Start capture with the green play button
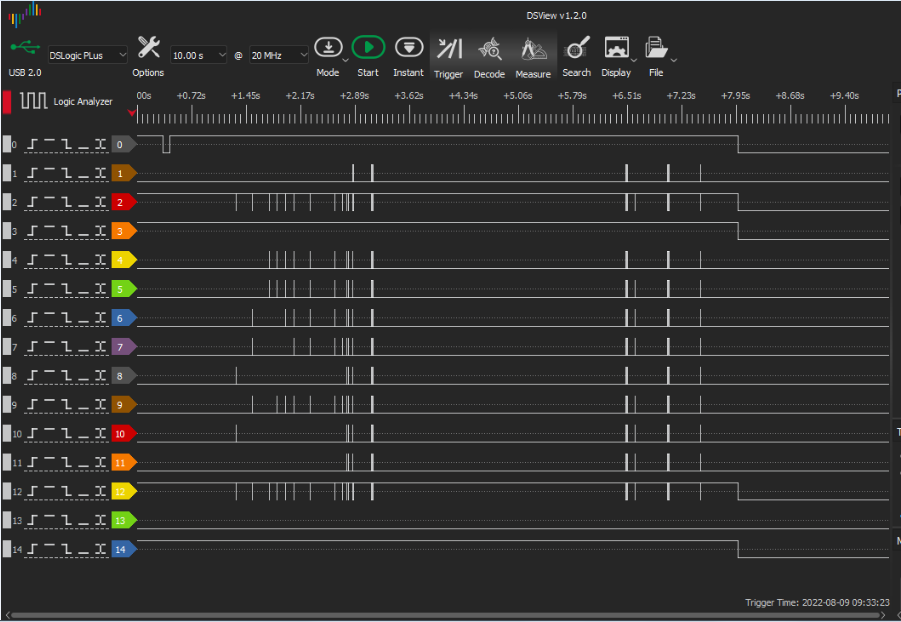Viewport: 901px width, 622px height. (x=368, y=48)
